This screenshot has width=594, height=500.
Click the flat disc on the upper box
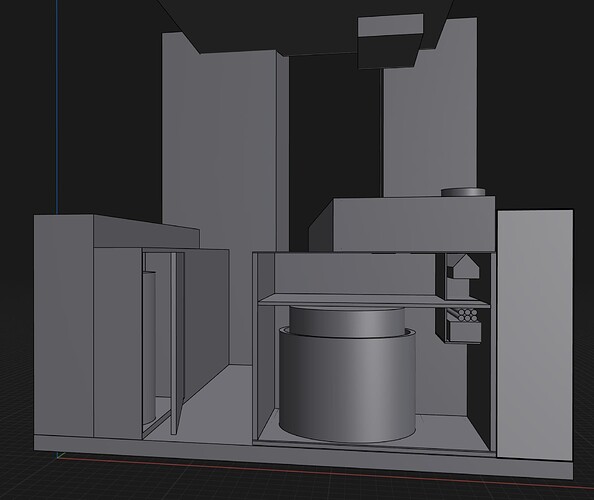click(x=463, y=192)
